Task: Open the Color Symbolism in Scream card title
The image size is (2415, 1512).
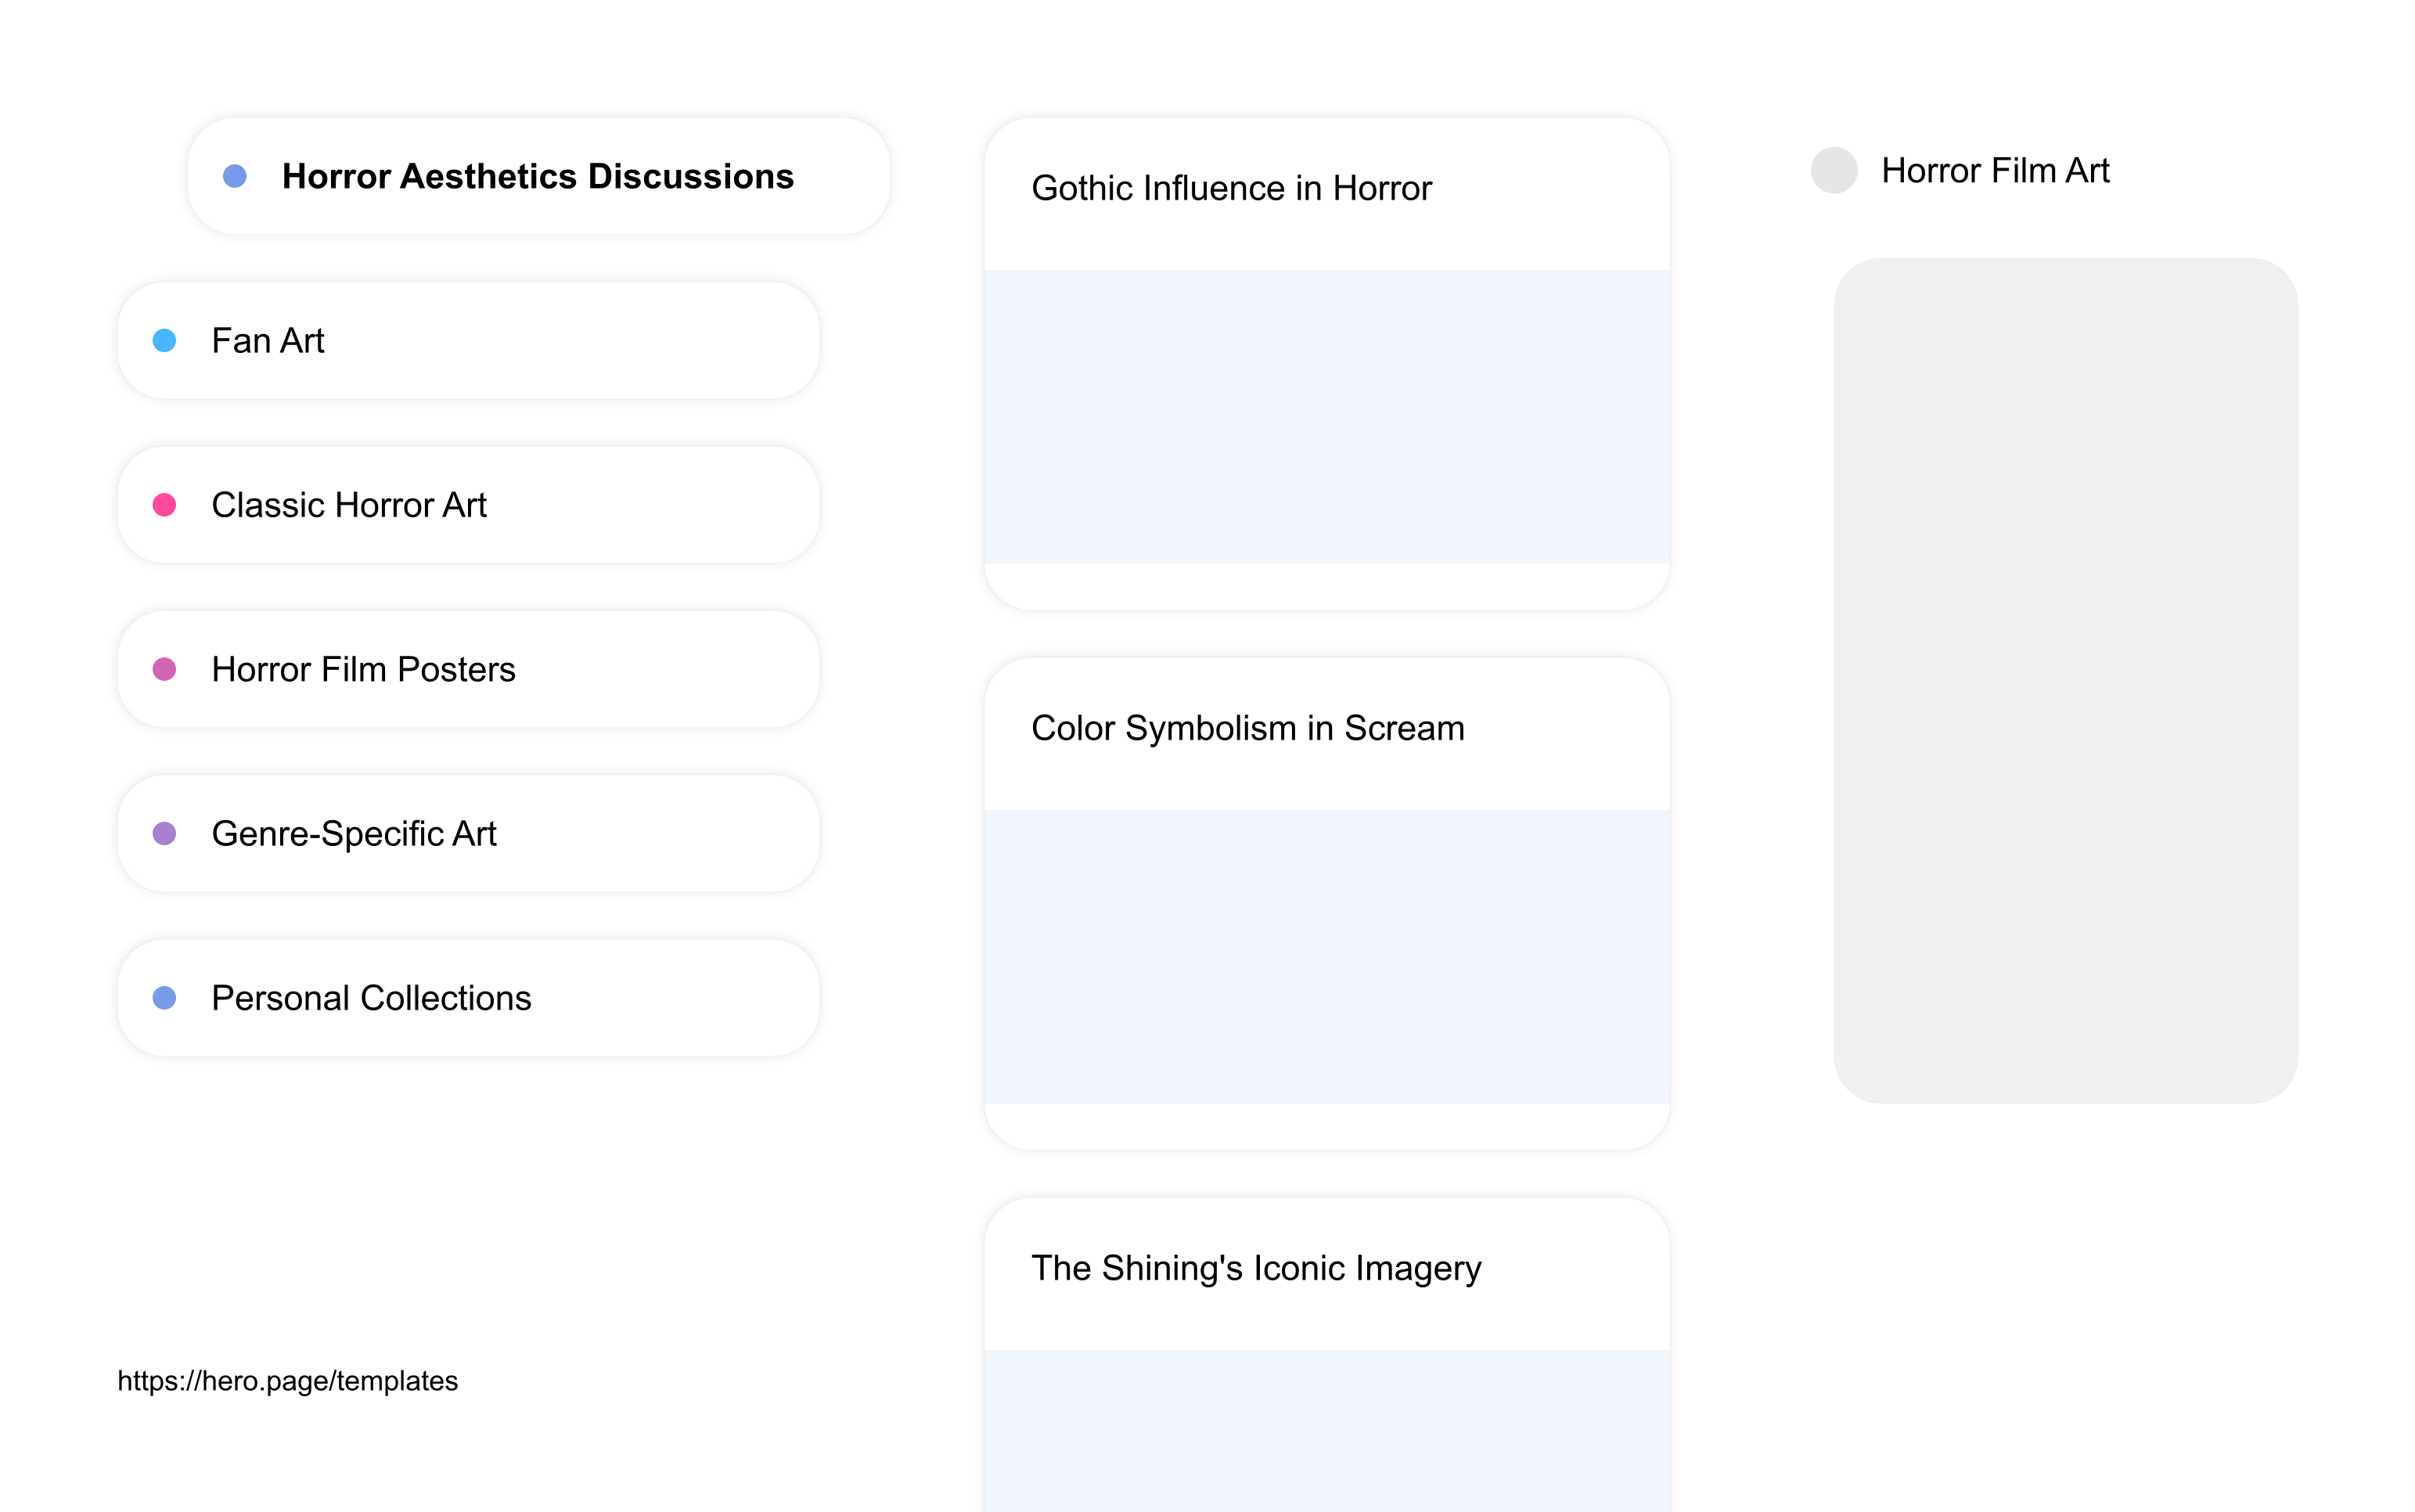Action: coord(1247,728)
